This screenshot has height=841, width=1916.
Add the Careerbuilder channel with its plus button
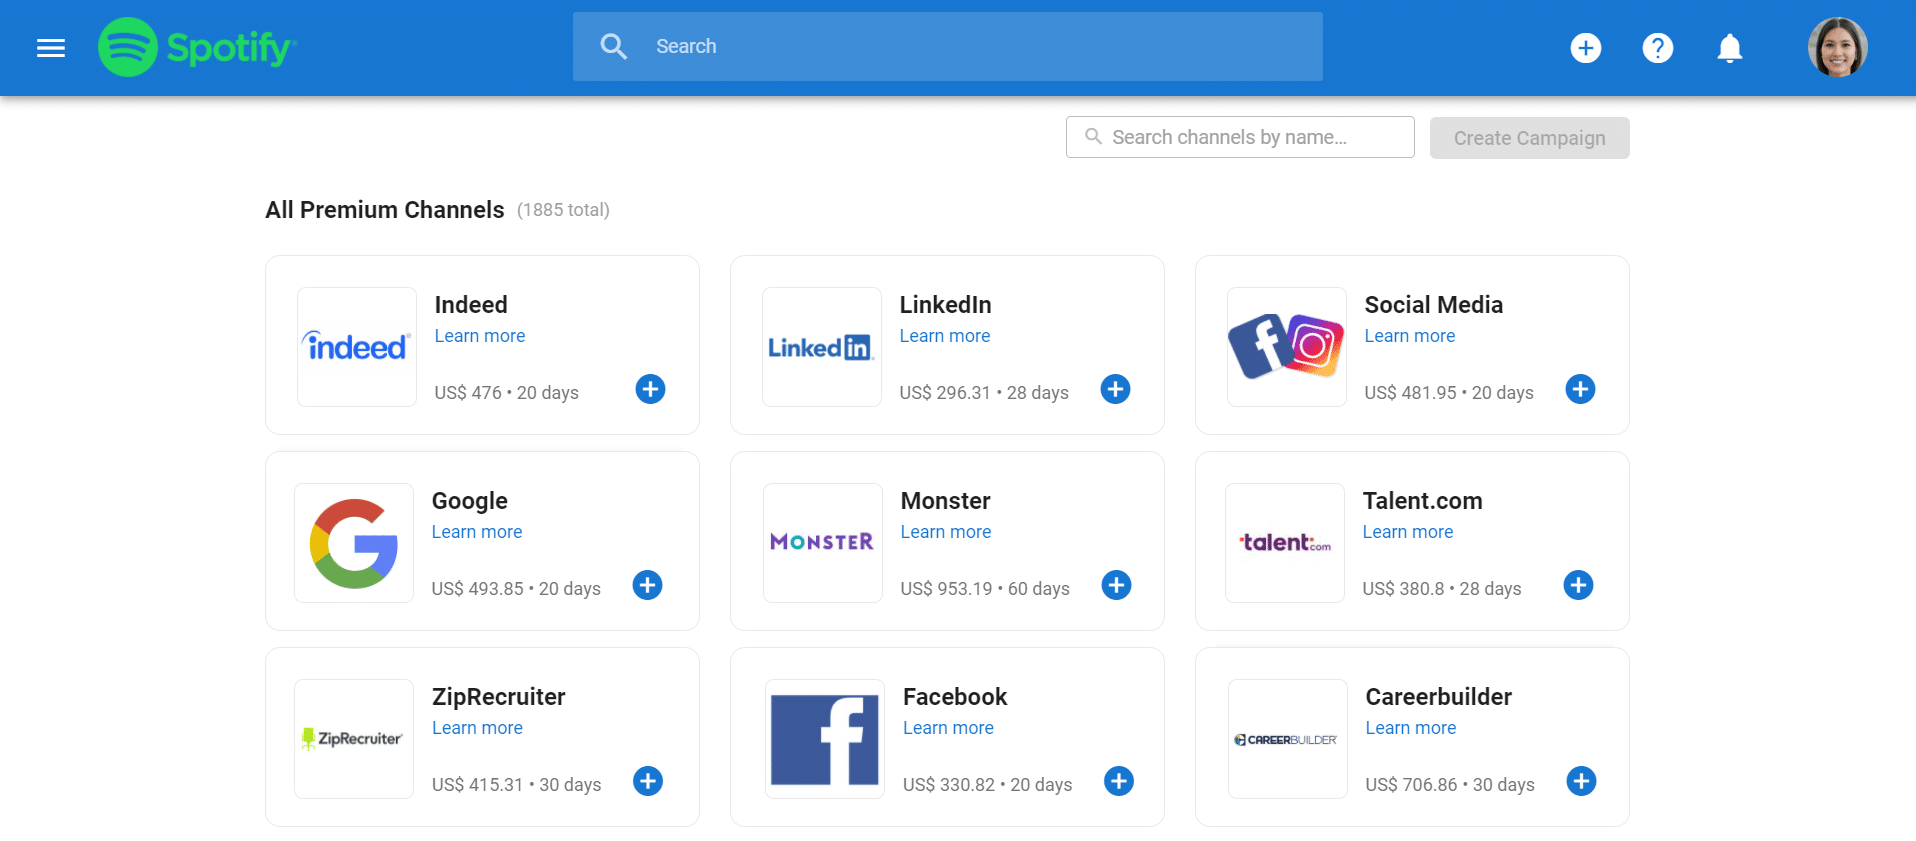(1582, 781)
